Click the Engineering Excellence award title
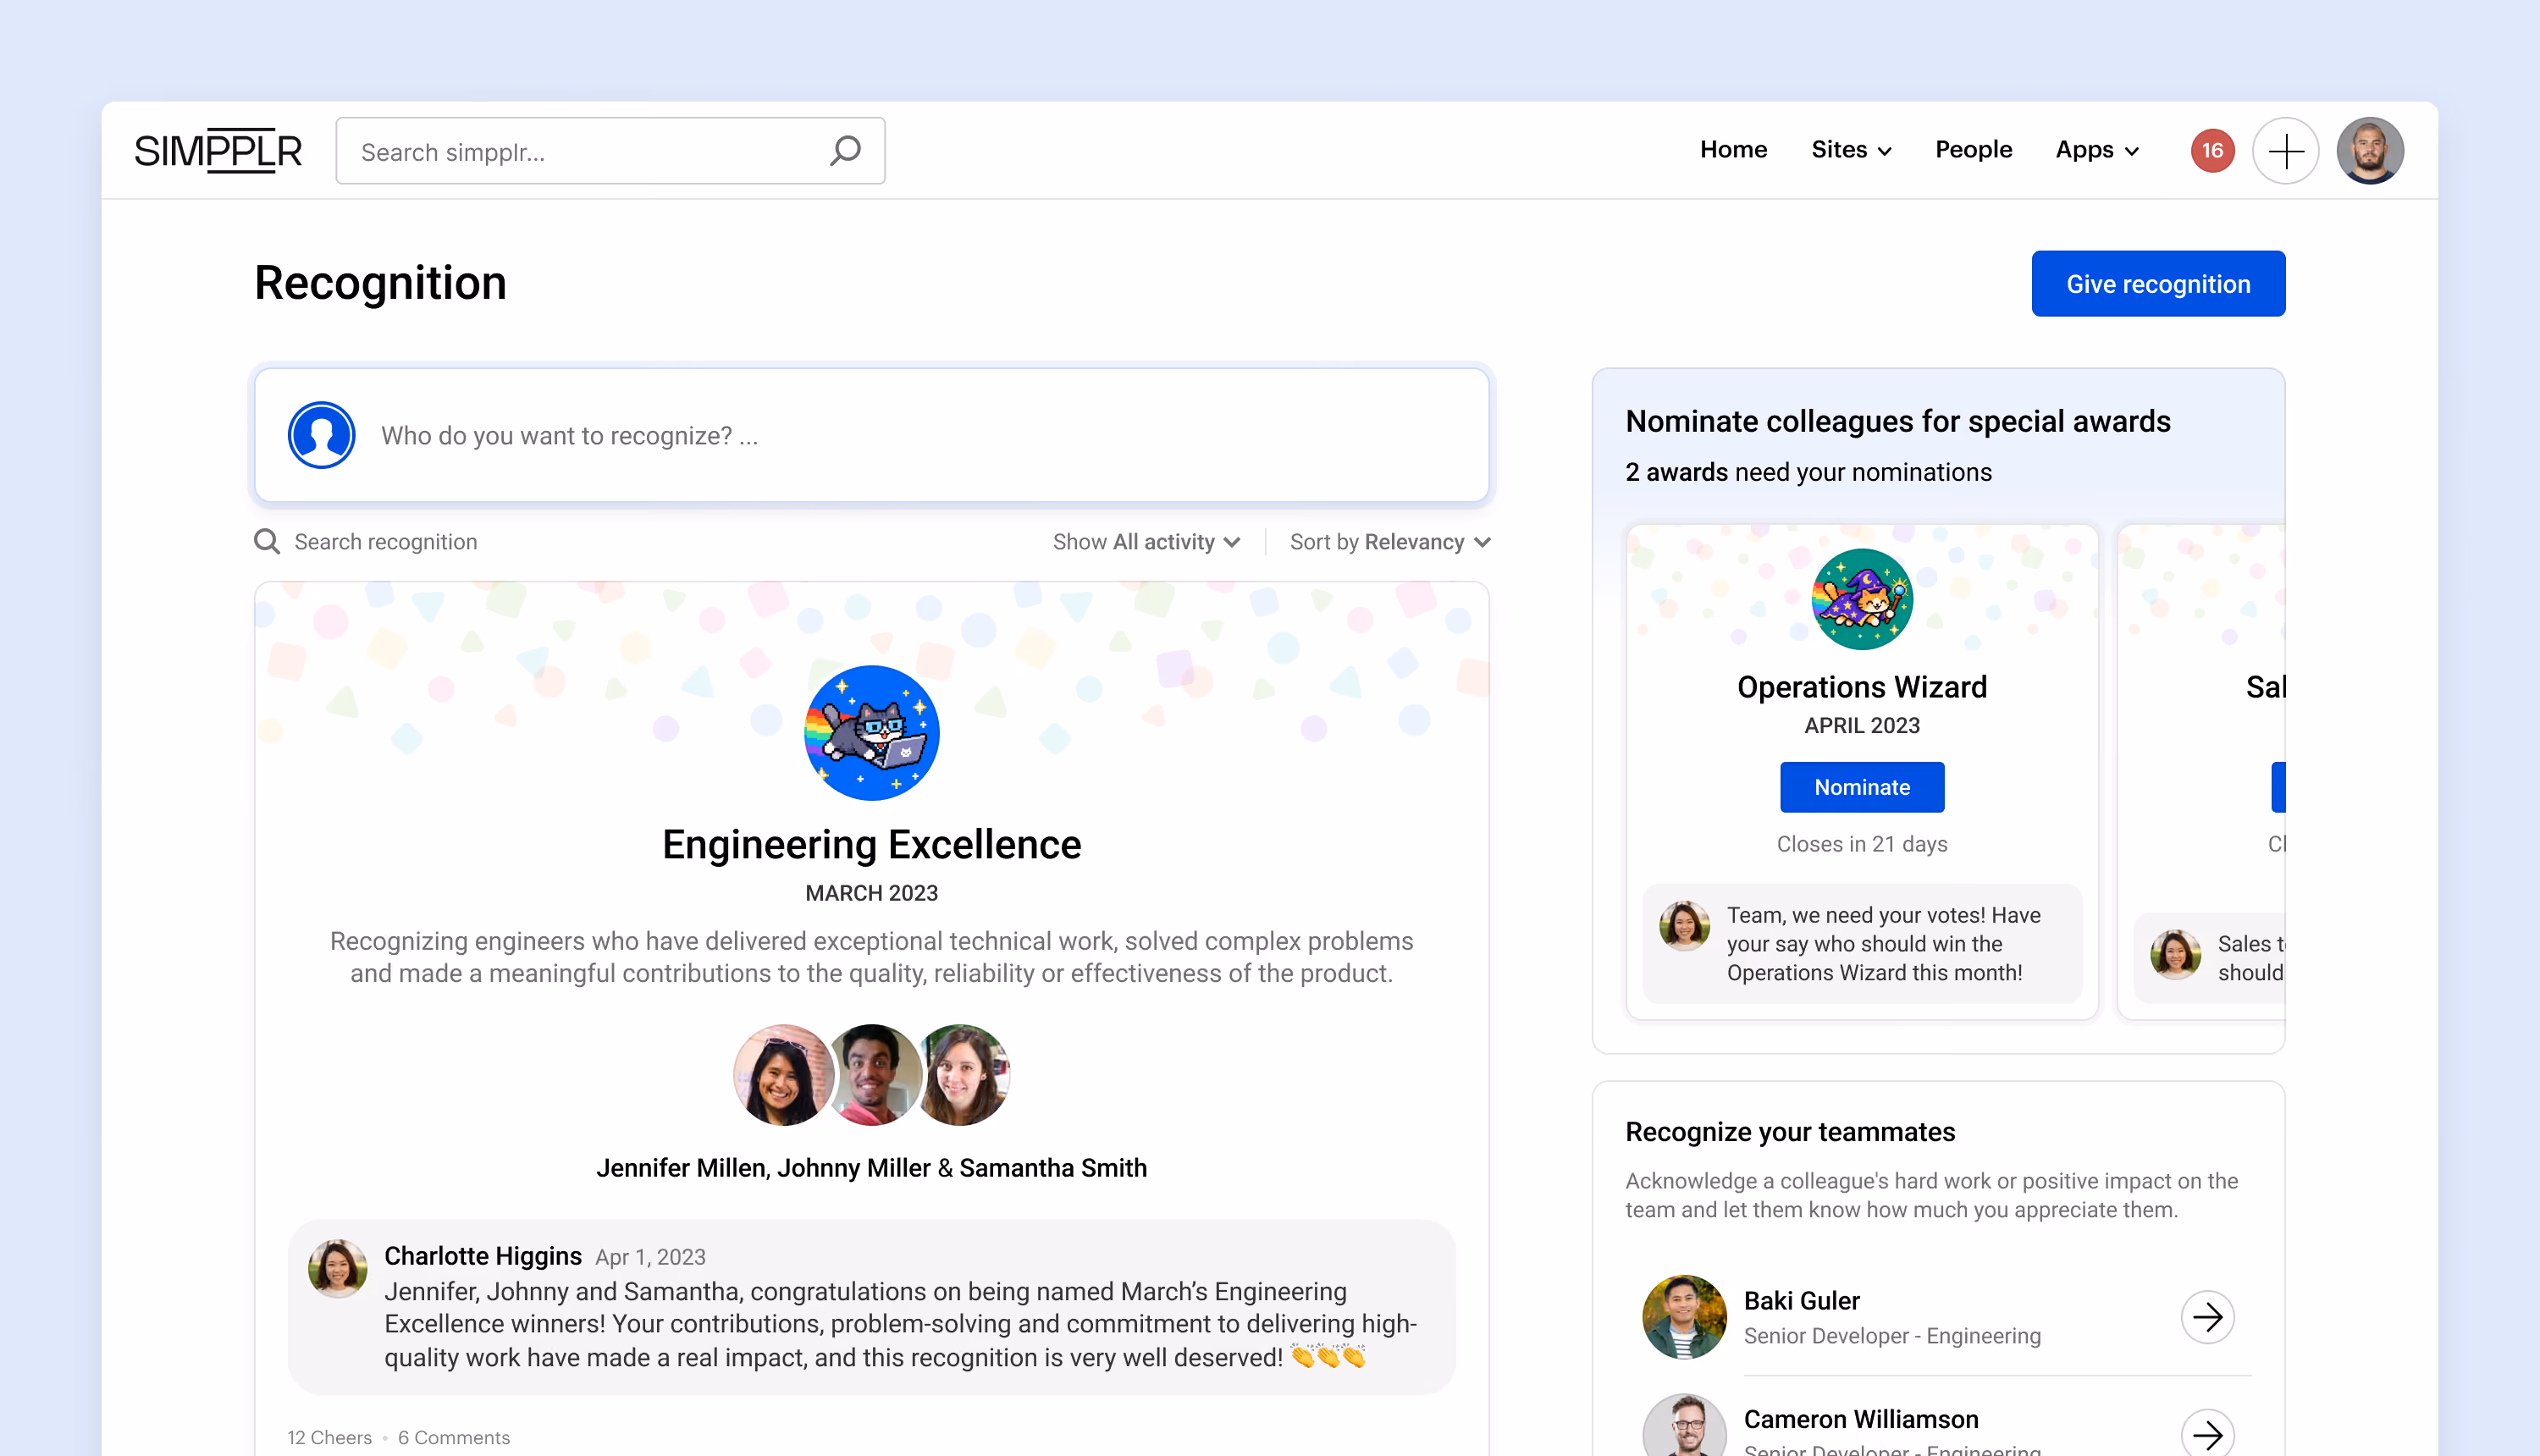The height and width of the screenshot is (1456, 2540). 871,845
